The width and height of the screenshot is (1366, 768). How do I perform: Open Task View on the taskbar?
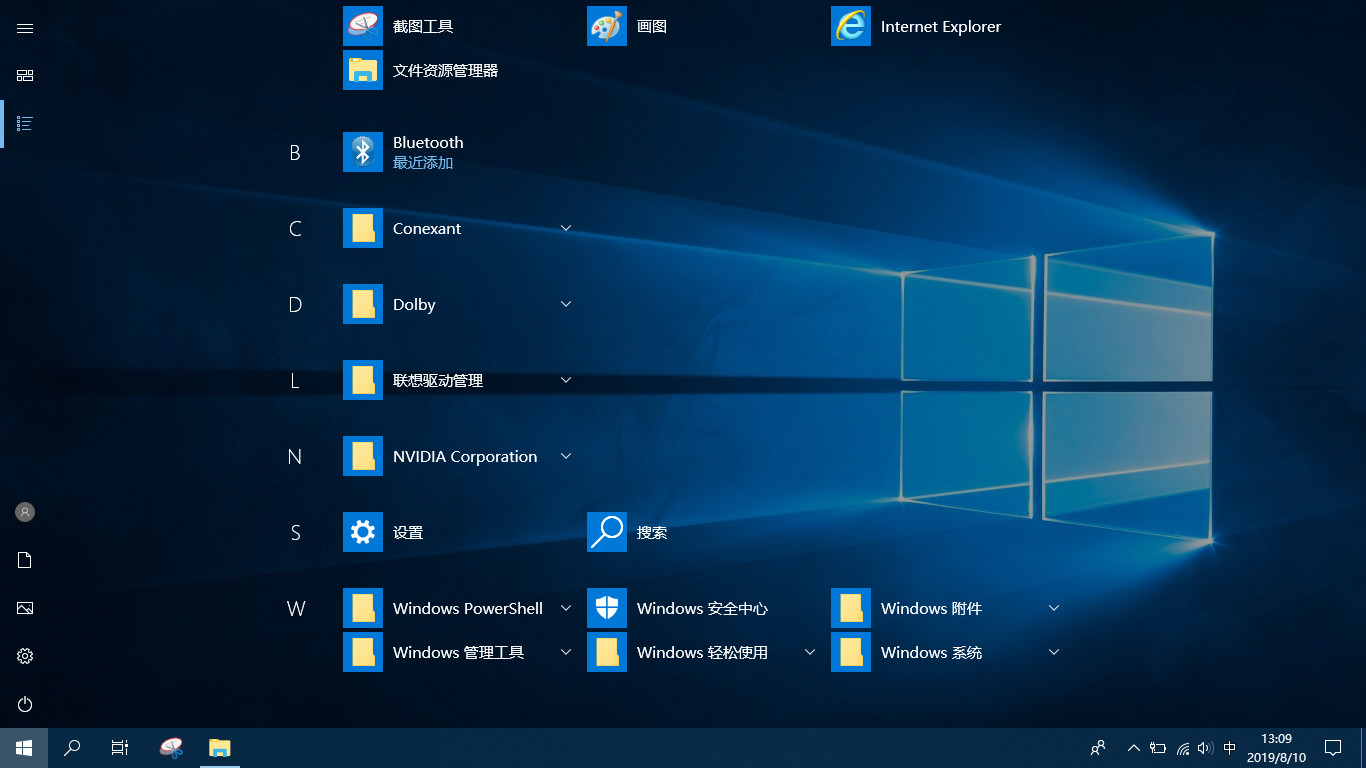120,748
